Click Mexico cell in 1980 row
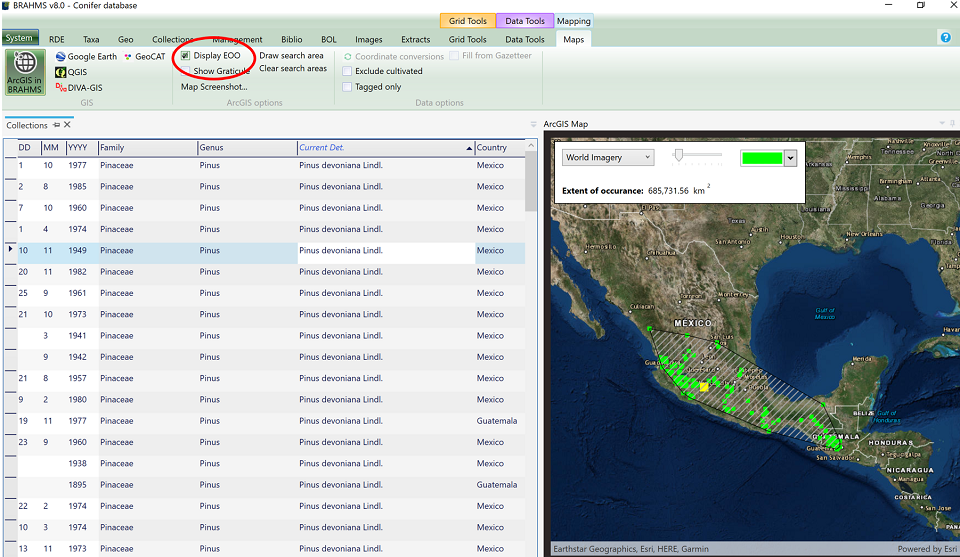 [500, 400]
